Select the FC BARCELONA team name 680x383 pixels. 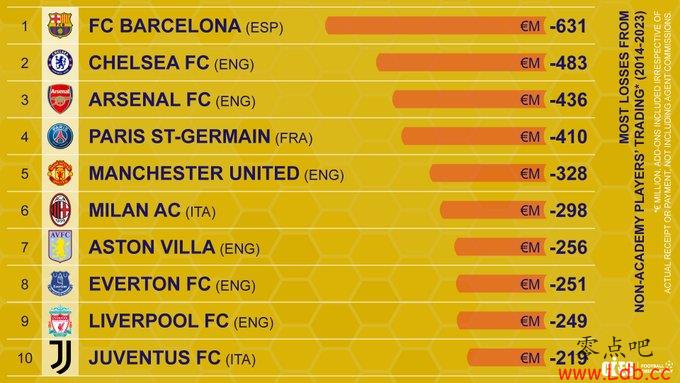coord(164,26)
